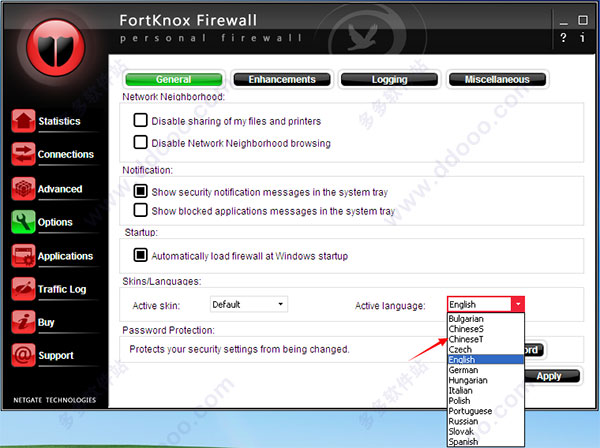Choose ChineseT from language list
Screen dimensions: 600x448
[x=486, y=339]
